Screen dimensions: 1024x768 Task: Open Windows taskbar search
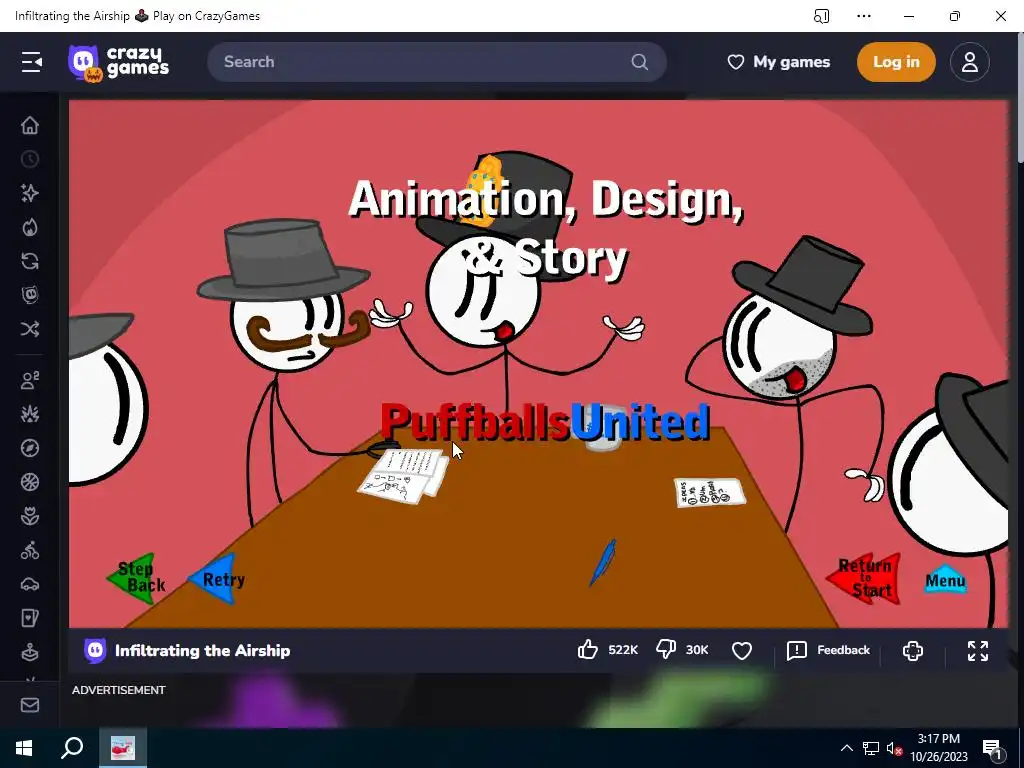click(72, 748)
